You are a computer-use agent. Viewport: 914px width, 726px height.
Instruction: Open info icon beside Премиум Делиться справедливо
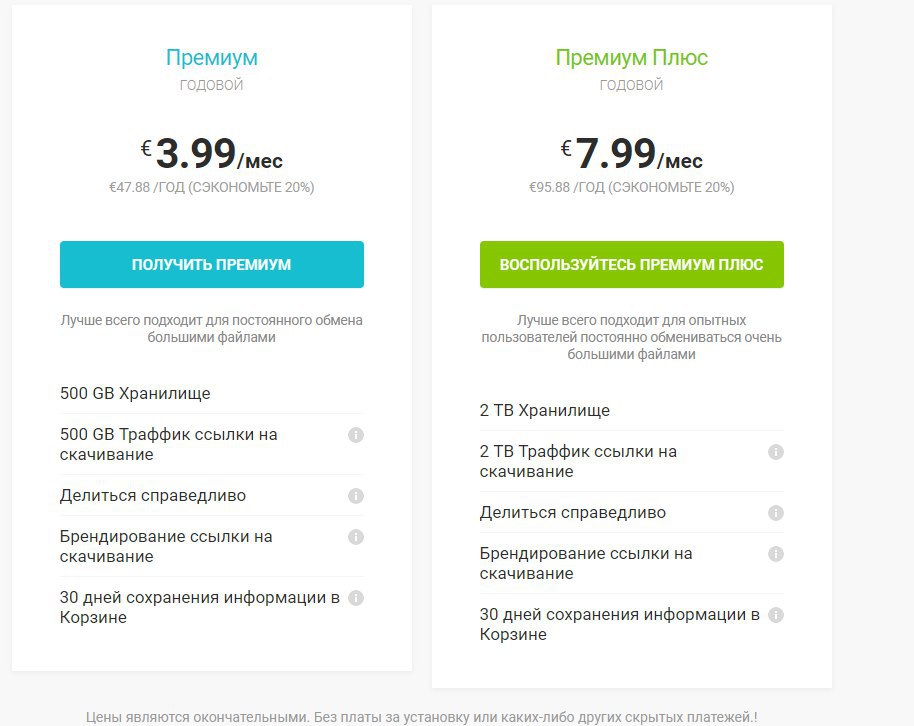point(356,496)
